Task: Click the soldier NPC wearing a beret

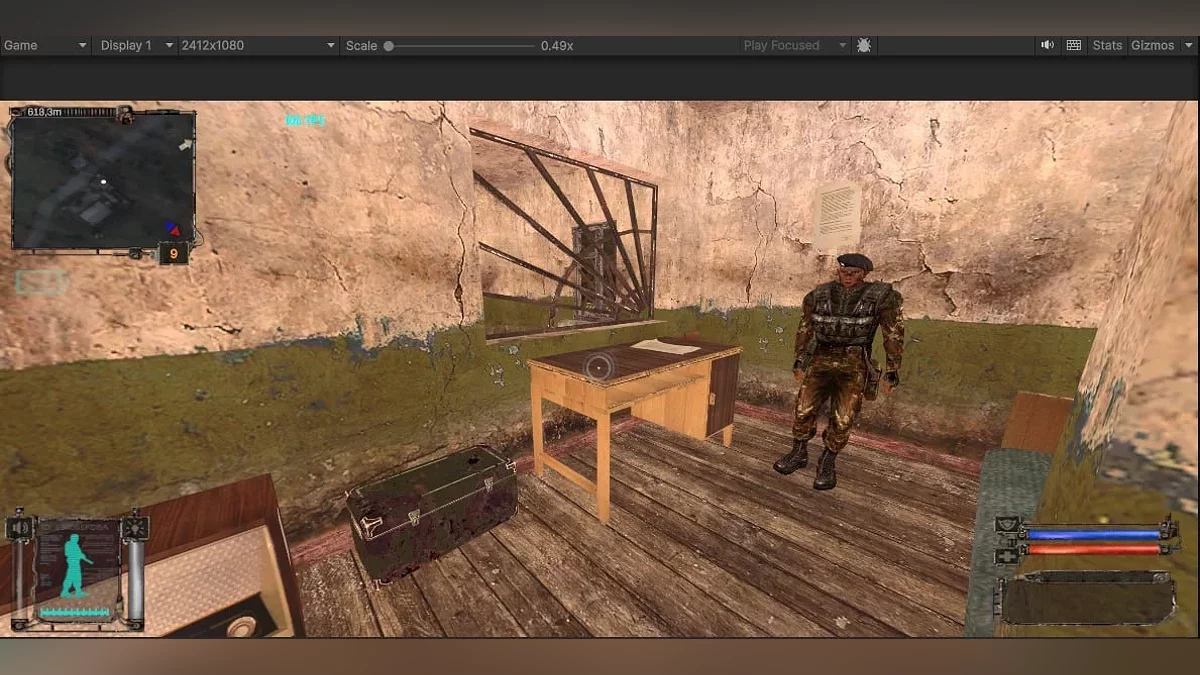Action: tap(845, 368)
